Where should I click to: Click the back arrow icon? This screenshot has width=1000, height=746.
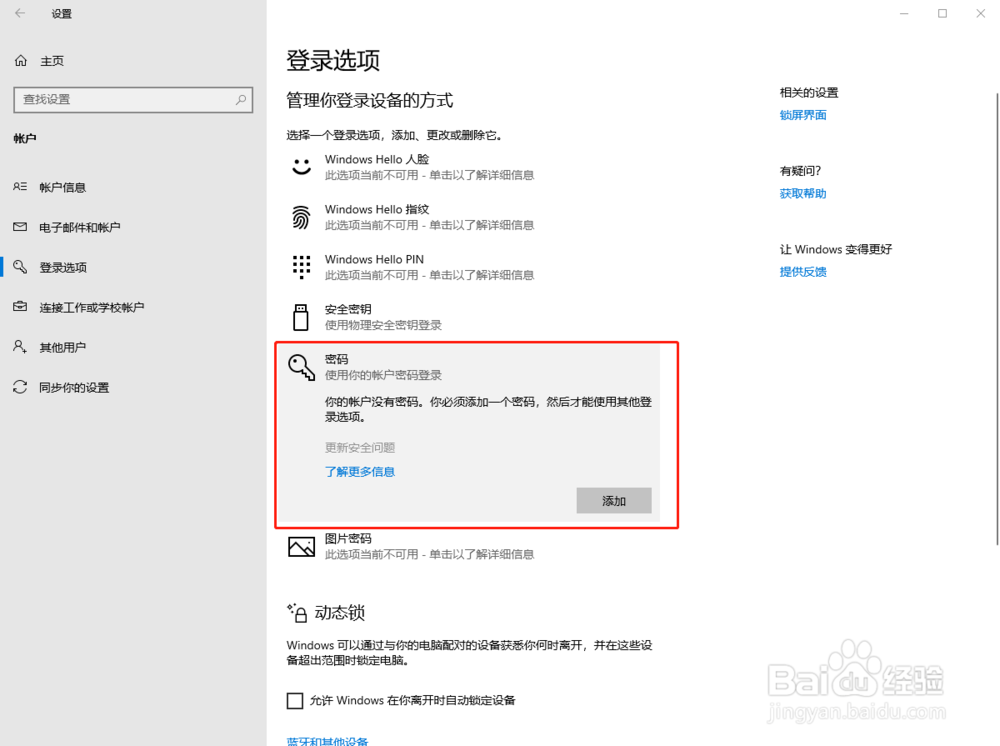[x=20, y=13]
